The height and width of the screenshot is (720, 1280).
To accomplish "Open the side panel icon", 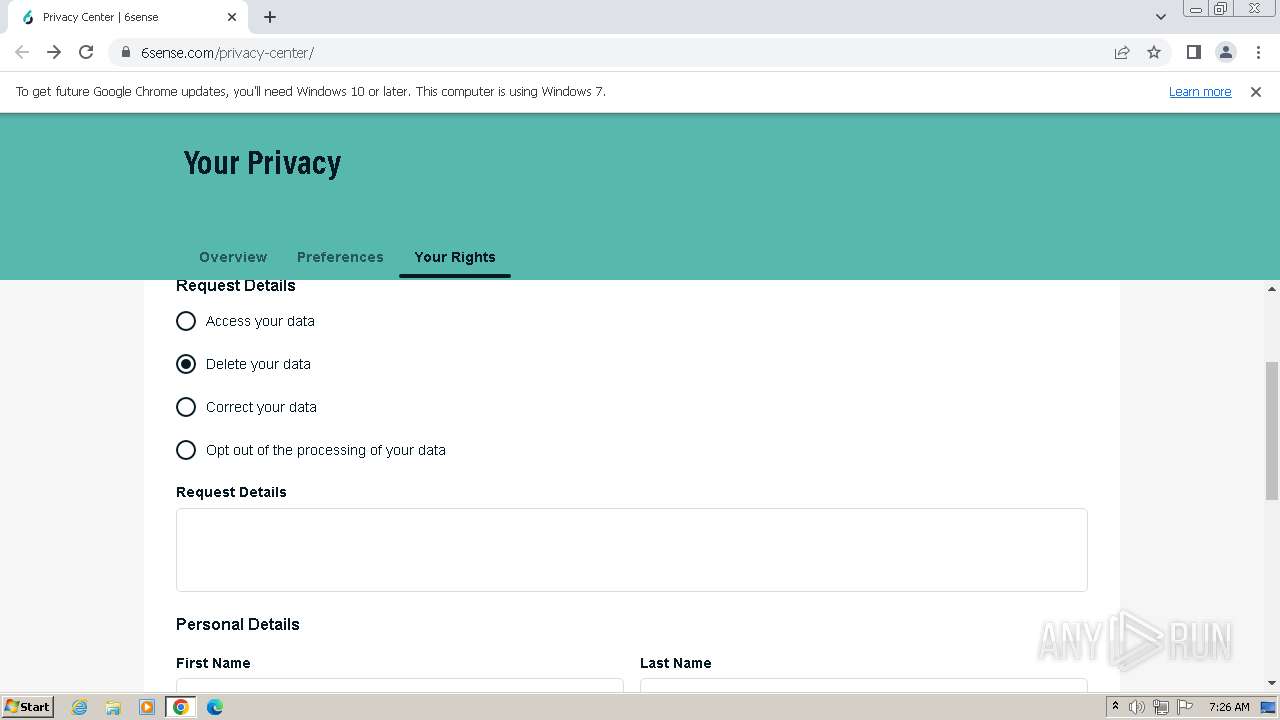I will (1193, 52).
